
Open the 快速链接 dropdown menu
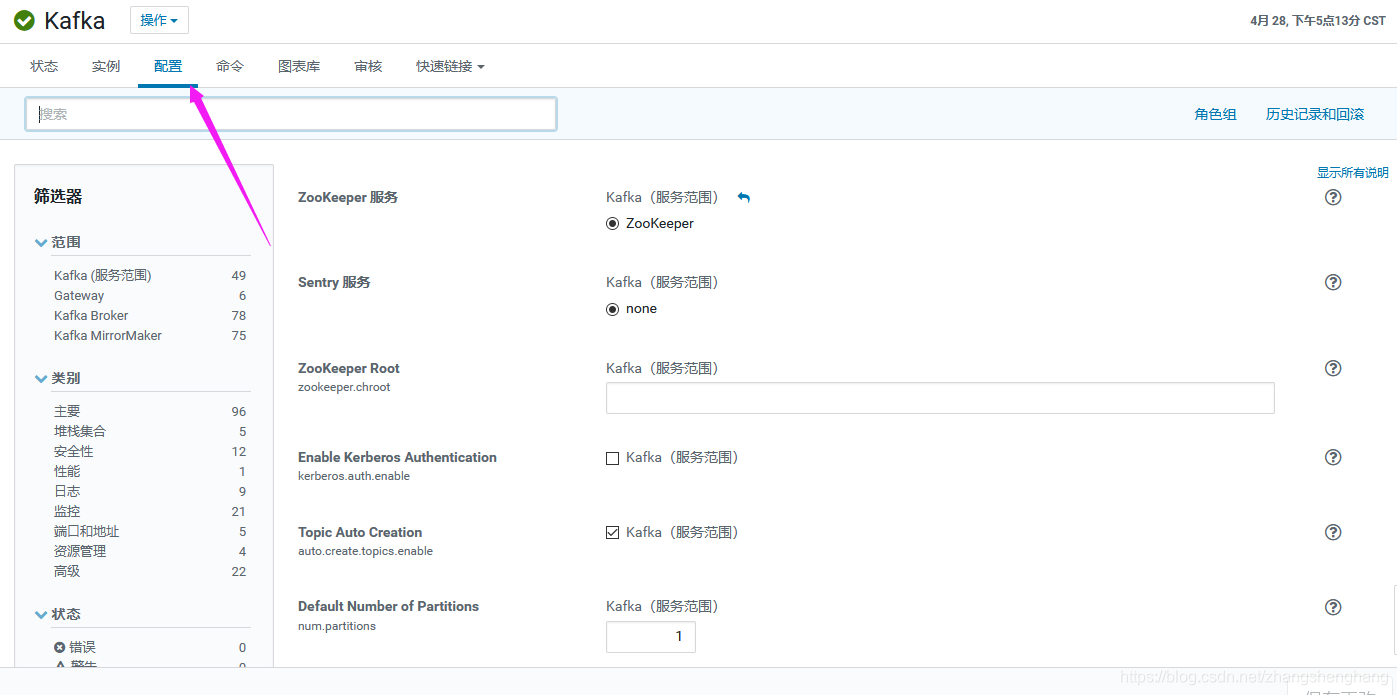click(450, 66)
